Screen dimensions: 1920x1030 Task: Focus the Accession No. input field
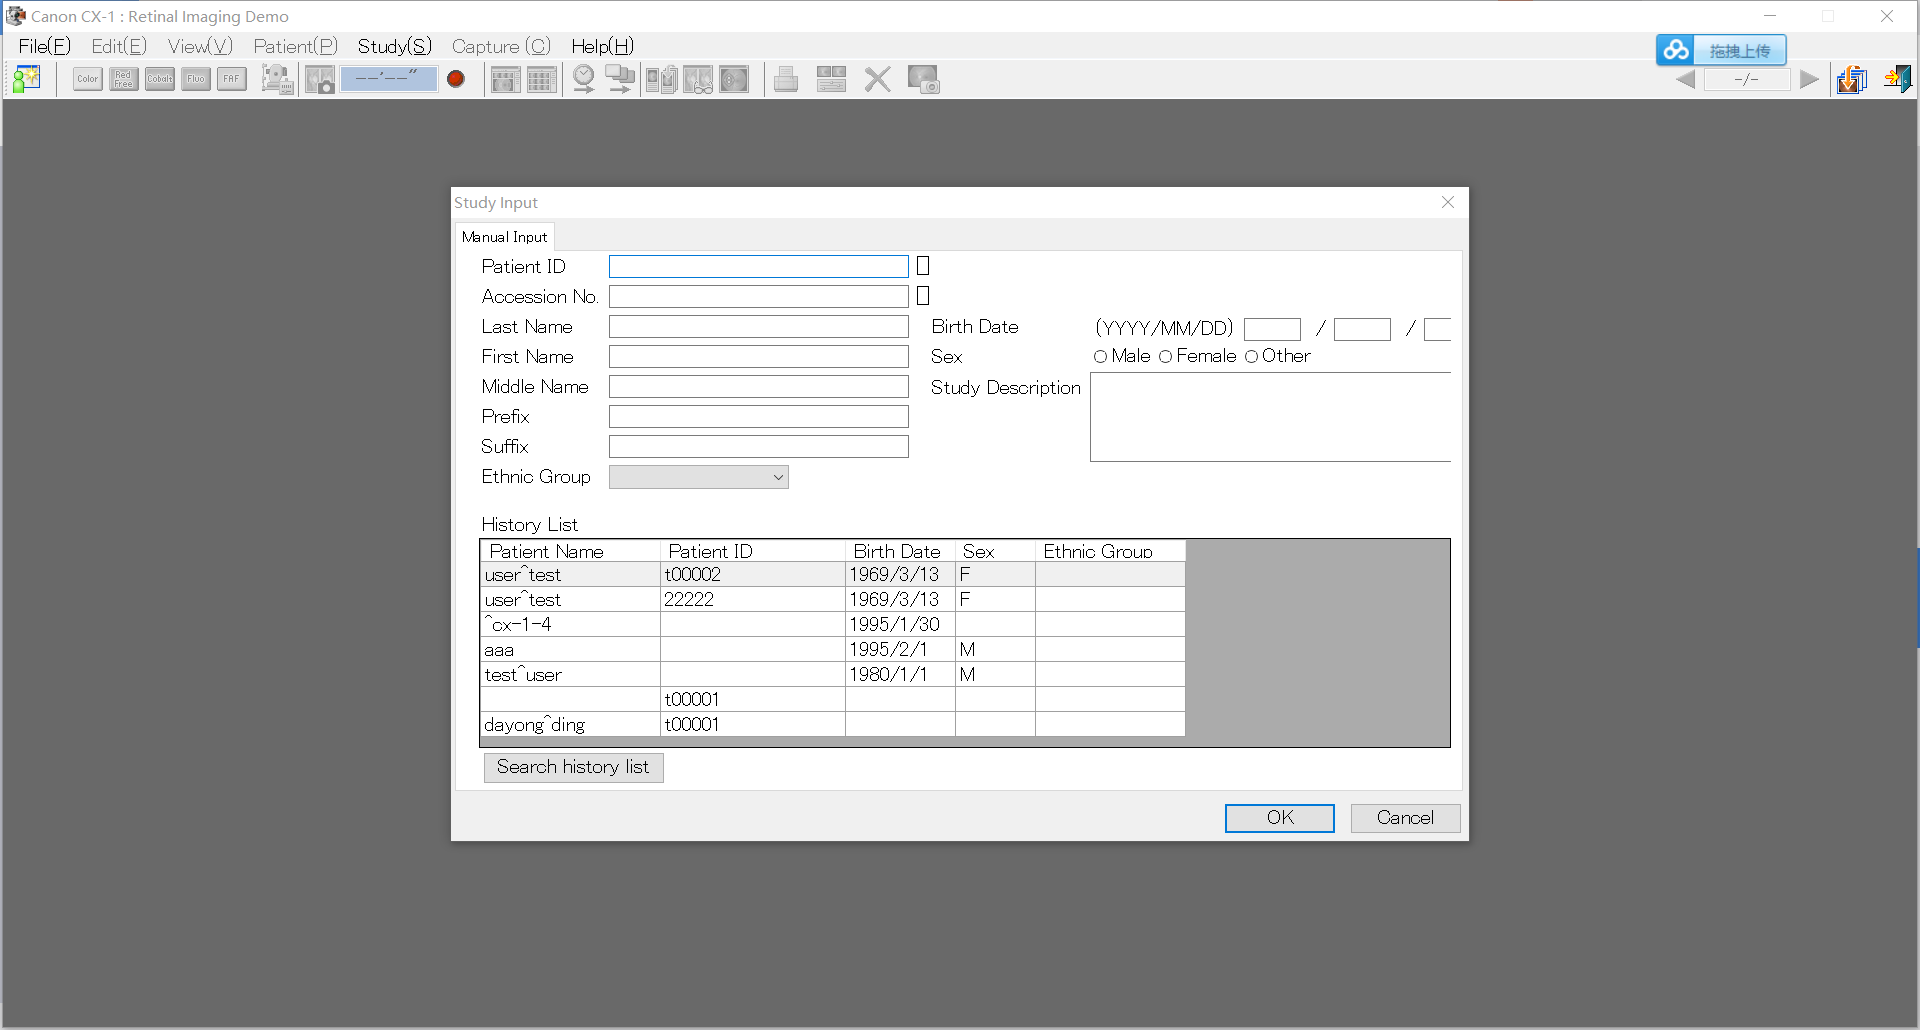[x=759, y=297]
